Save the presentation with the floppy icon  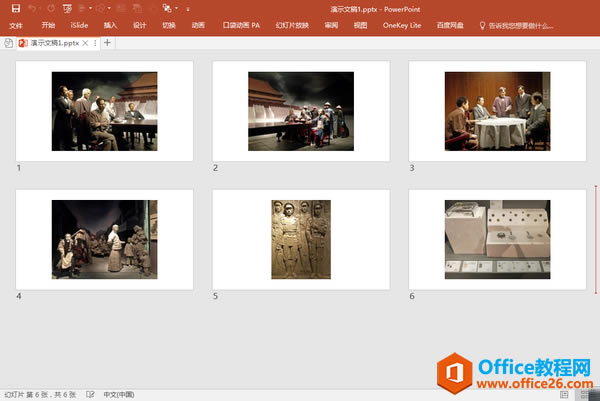coord(16,8)
